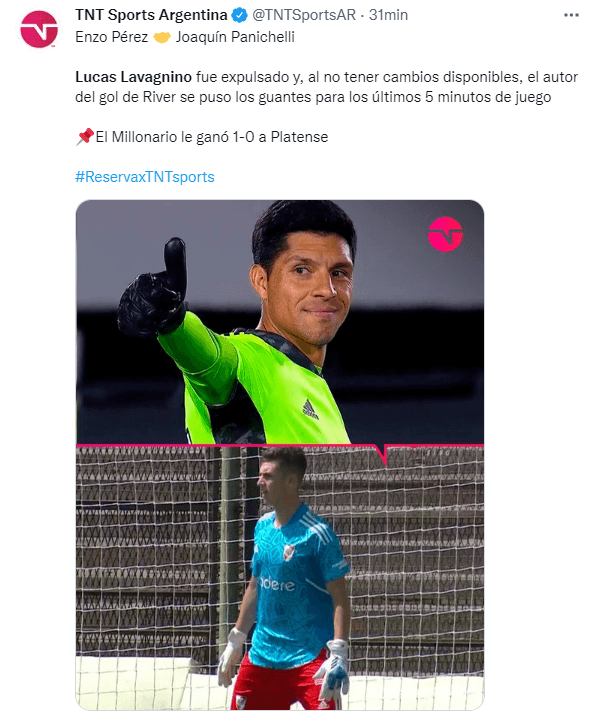Open the TNT Sports profile avatar
This screenshot has height=715, width=595.
click(39, 29)
